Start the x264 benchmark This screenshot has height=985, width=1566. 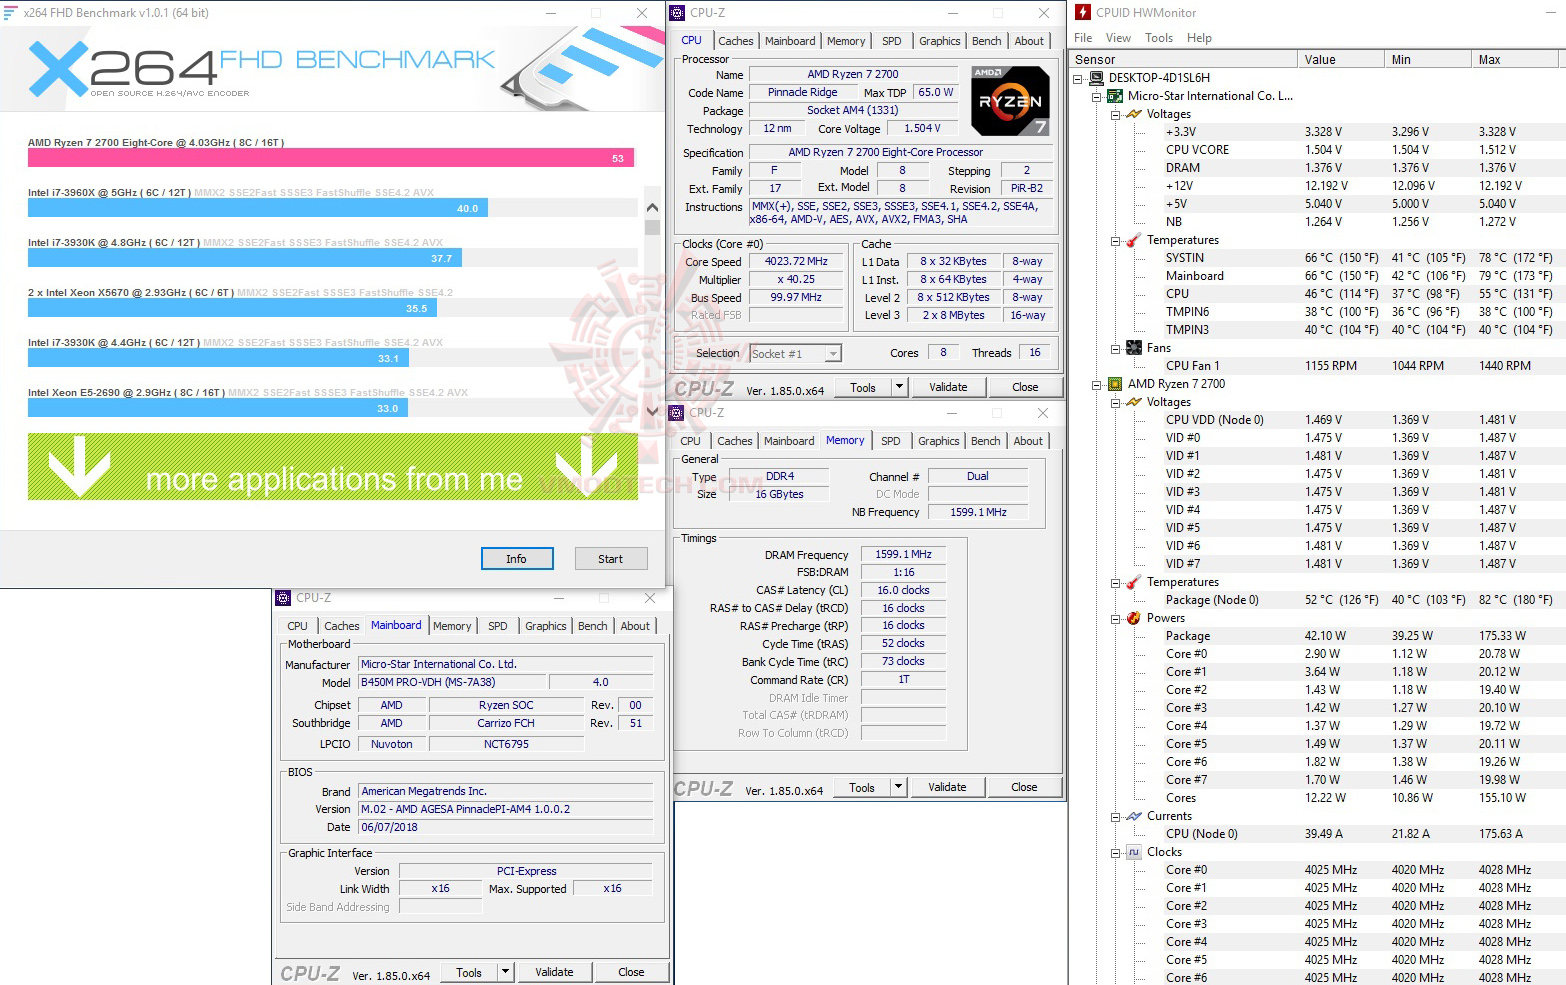coord(610,558)
